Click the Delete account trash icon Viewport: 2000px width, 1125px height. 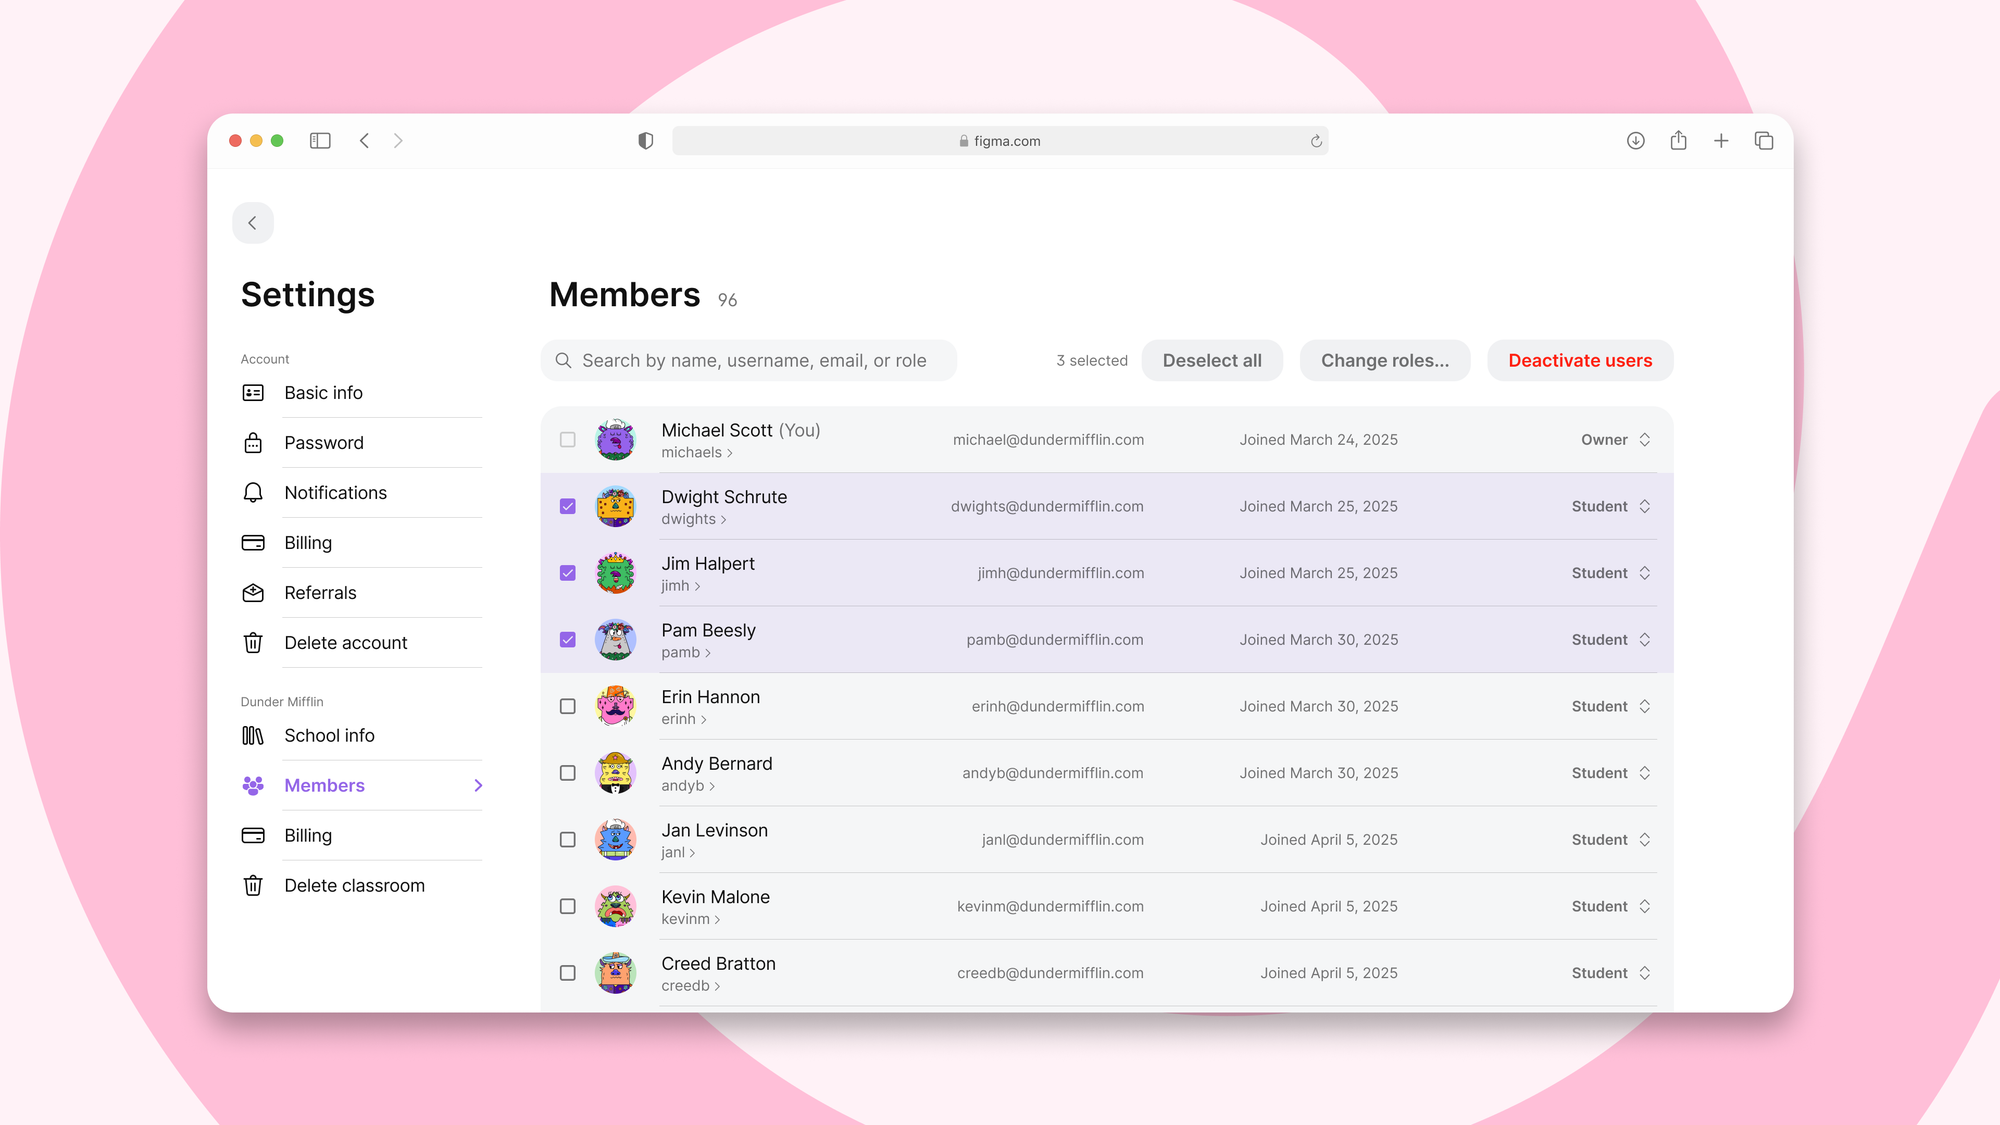coord(253,642)
